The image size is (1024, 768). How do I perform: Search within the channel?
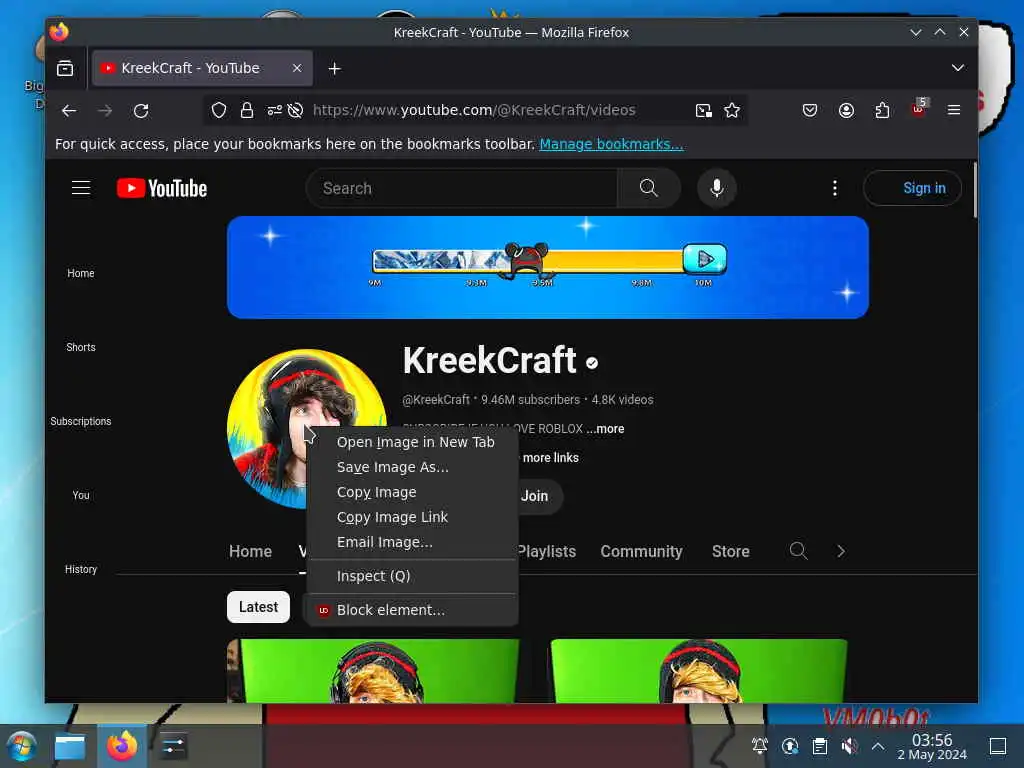798,551
